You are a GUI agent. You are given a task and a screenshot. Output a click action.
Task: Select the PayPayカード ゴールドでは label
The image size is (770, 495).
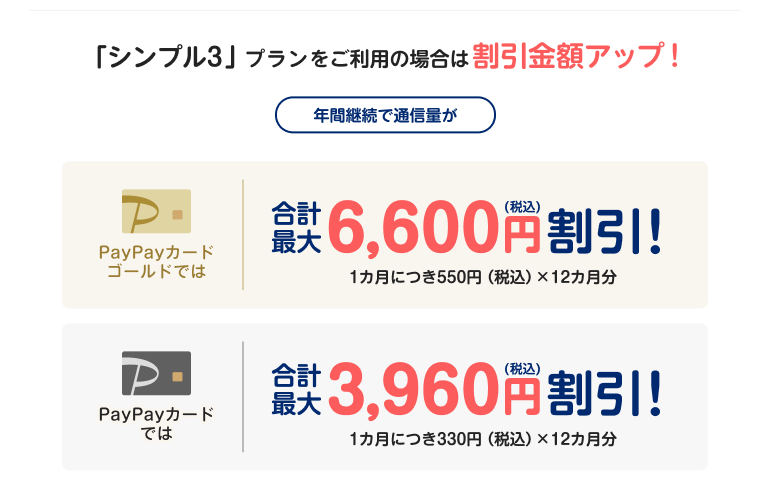coord(156,261)
